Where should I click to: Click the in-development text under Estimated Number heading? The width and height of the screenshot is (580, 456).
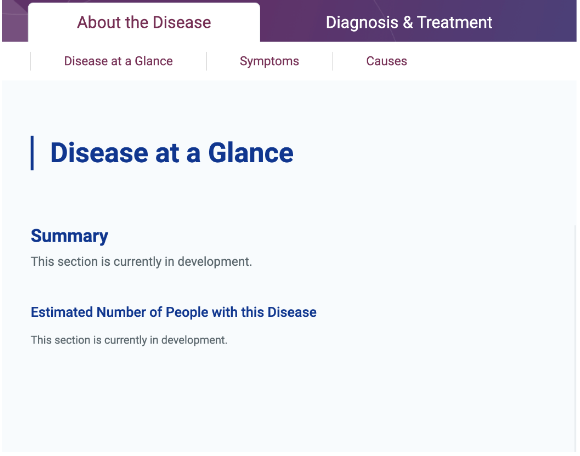[x=129, y=340]
